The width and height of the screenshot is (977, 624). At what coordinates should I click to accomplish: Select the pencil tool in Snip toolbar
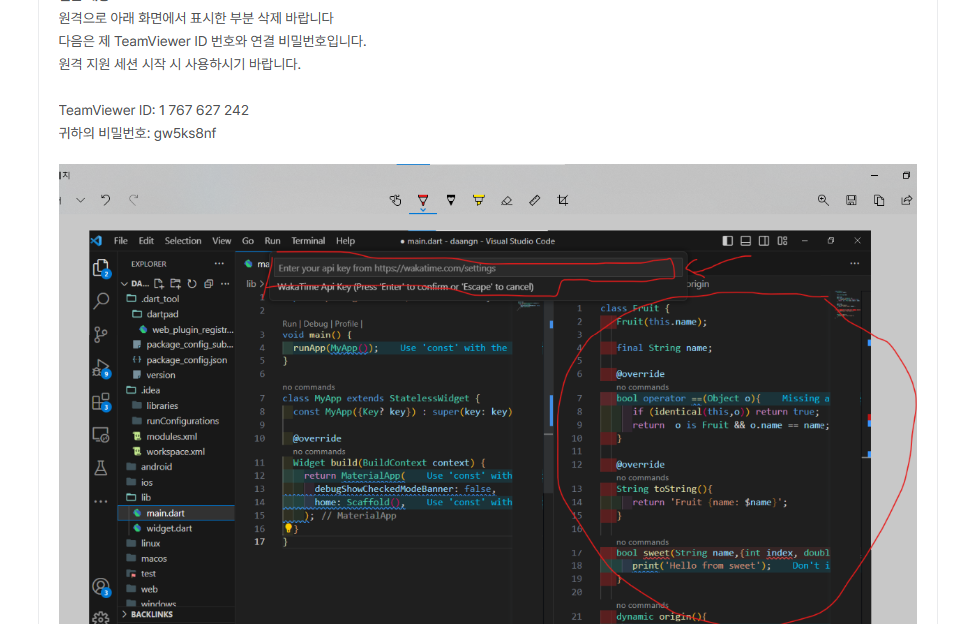click(451, 200)
